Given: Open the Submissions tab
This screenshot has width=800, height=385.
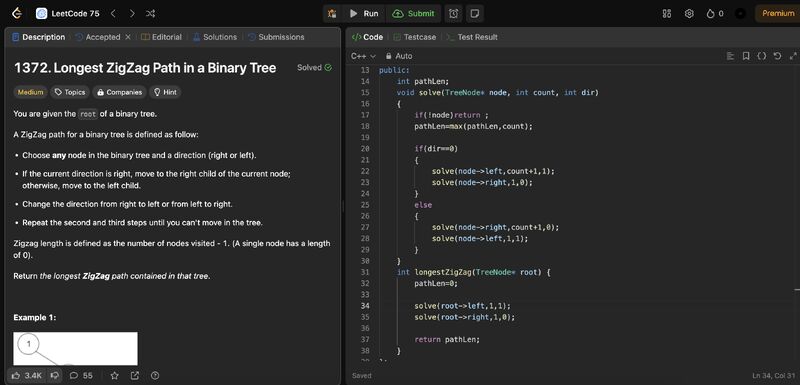Looking at the screenshot, I should coord(276,37).
